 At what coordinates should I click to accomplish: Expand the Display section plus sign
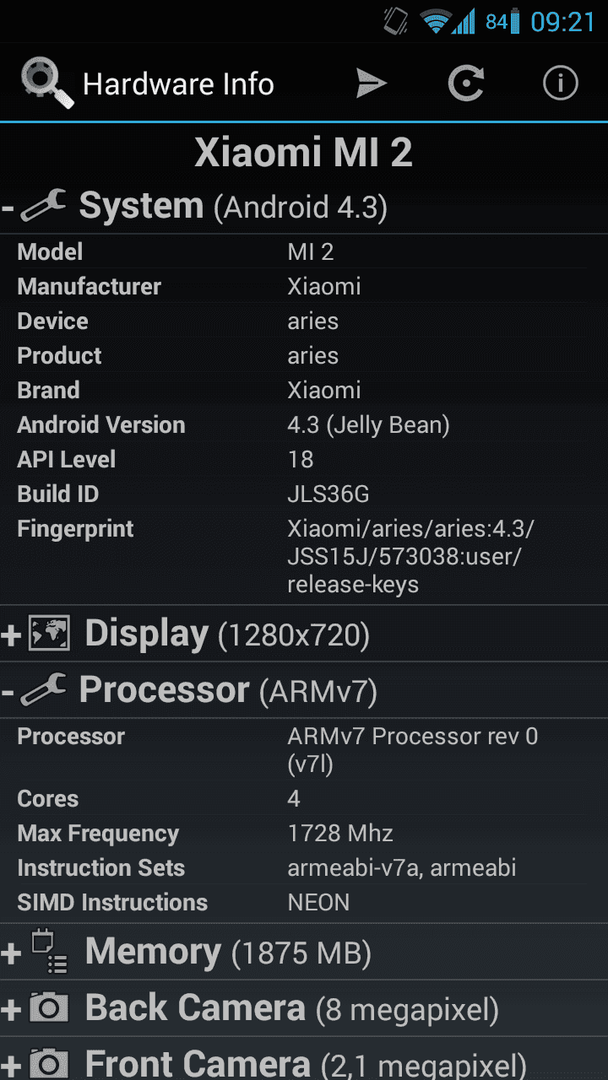[x=11, y=635]
